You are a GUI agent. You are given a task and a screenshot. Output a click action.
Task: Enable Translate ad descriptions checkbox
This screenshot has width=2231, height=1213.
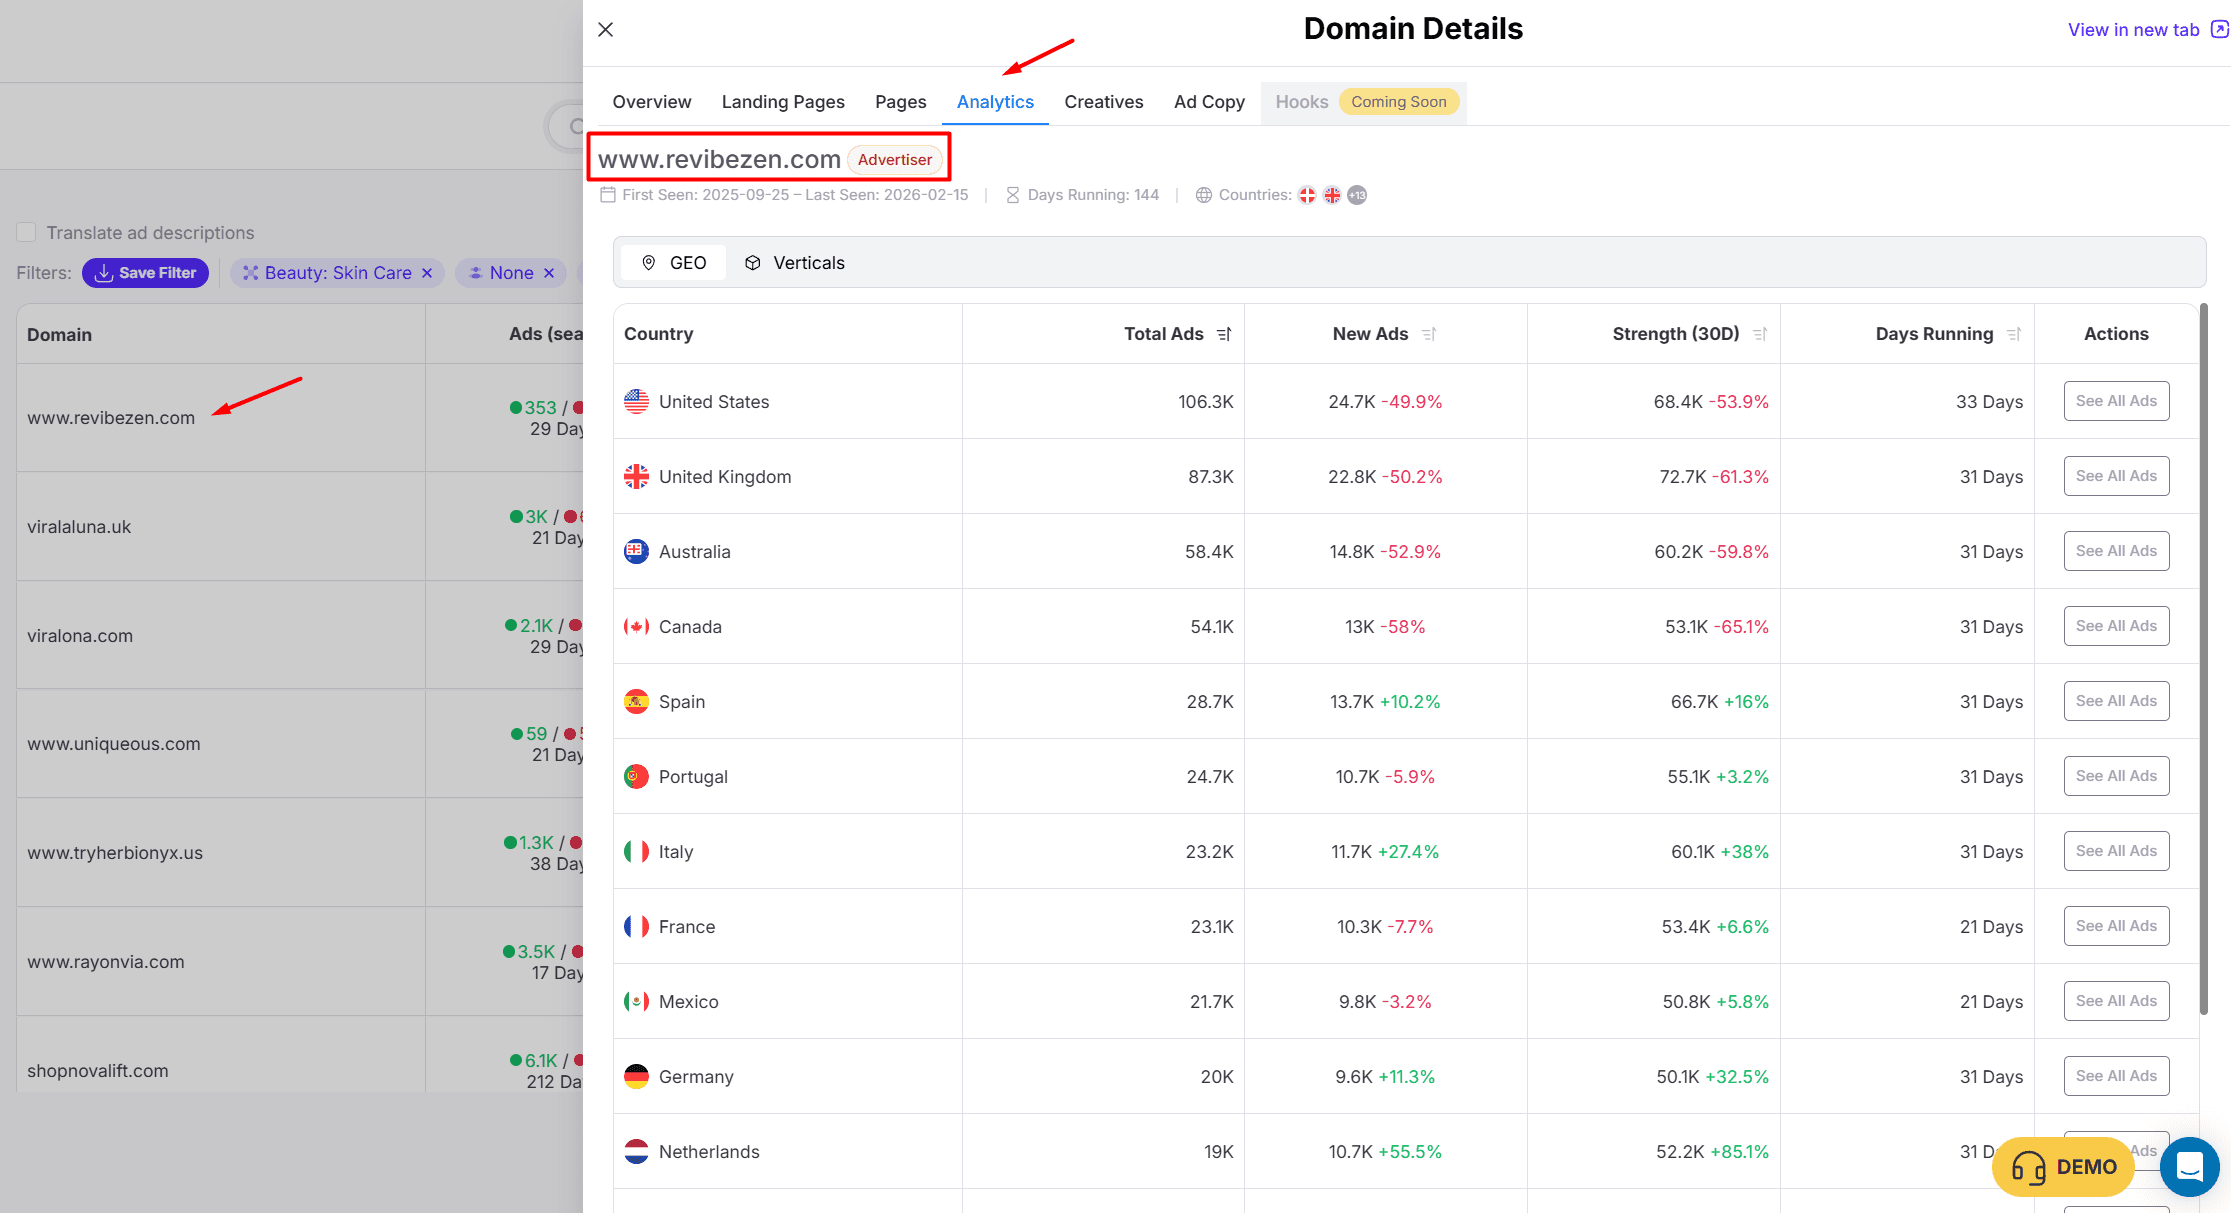click(x=27, y=232)
